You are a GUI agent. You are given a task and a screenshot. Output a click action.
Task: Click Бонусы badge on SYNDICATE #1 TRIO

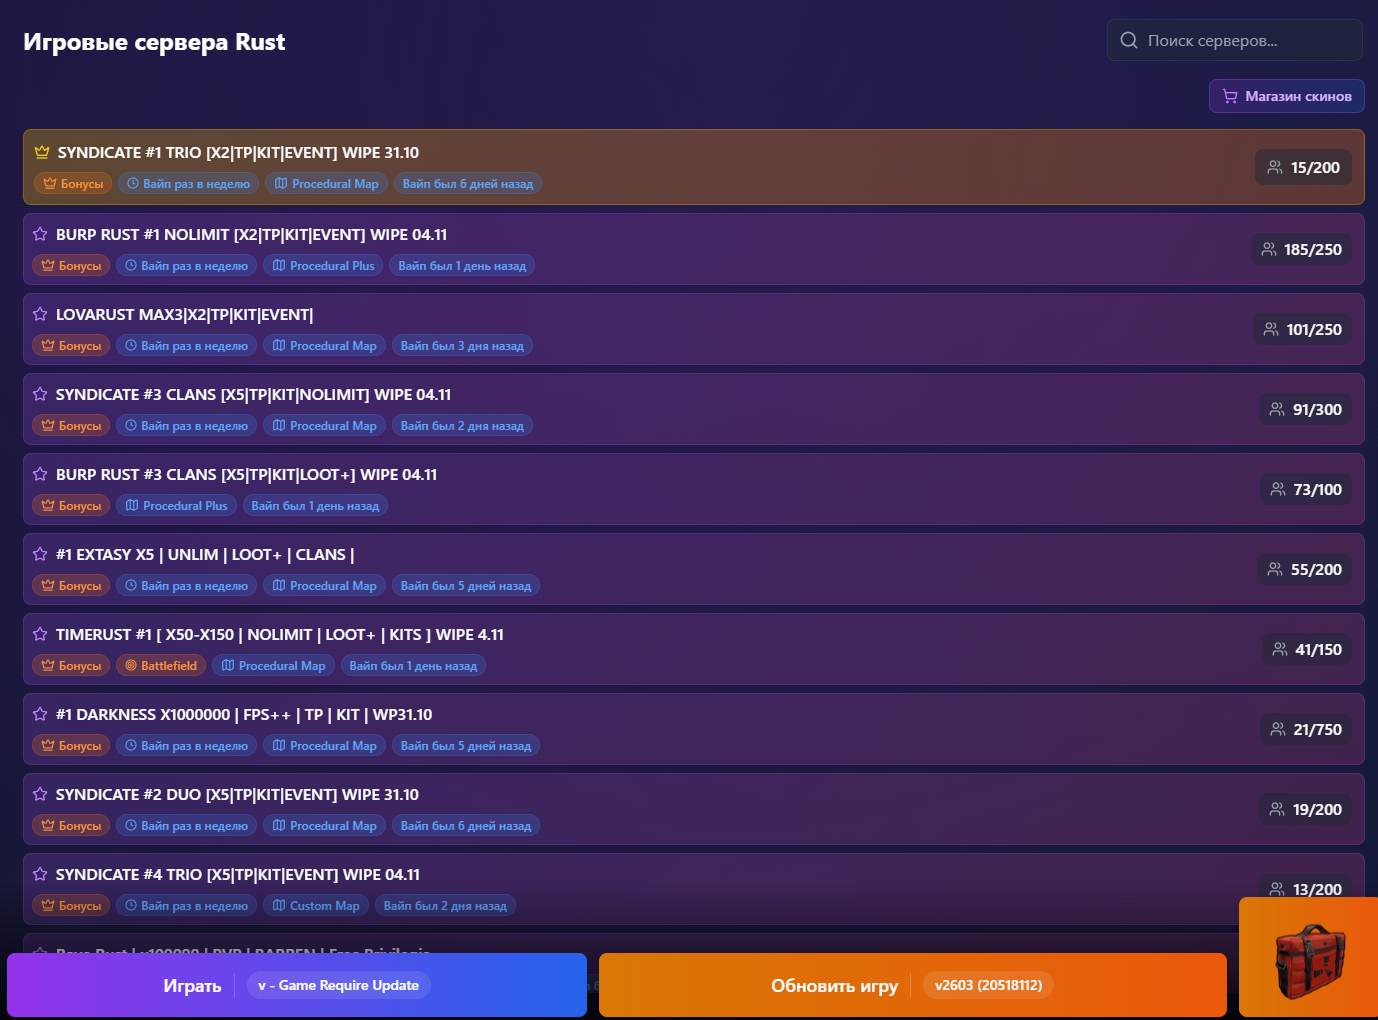tap(73, 184)
